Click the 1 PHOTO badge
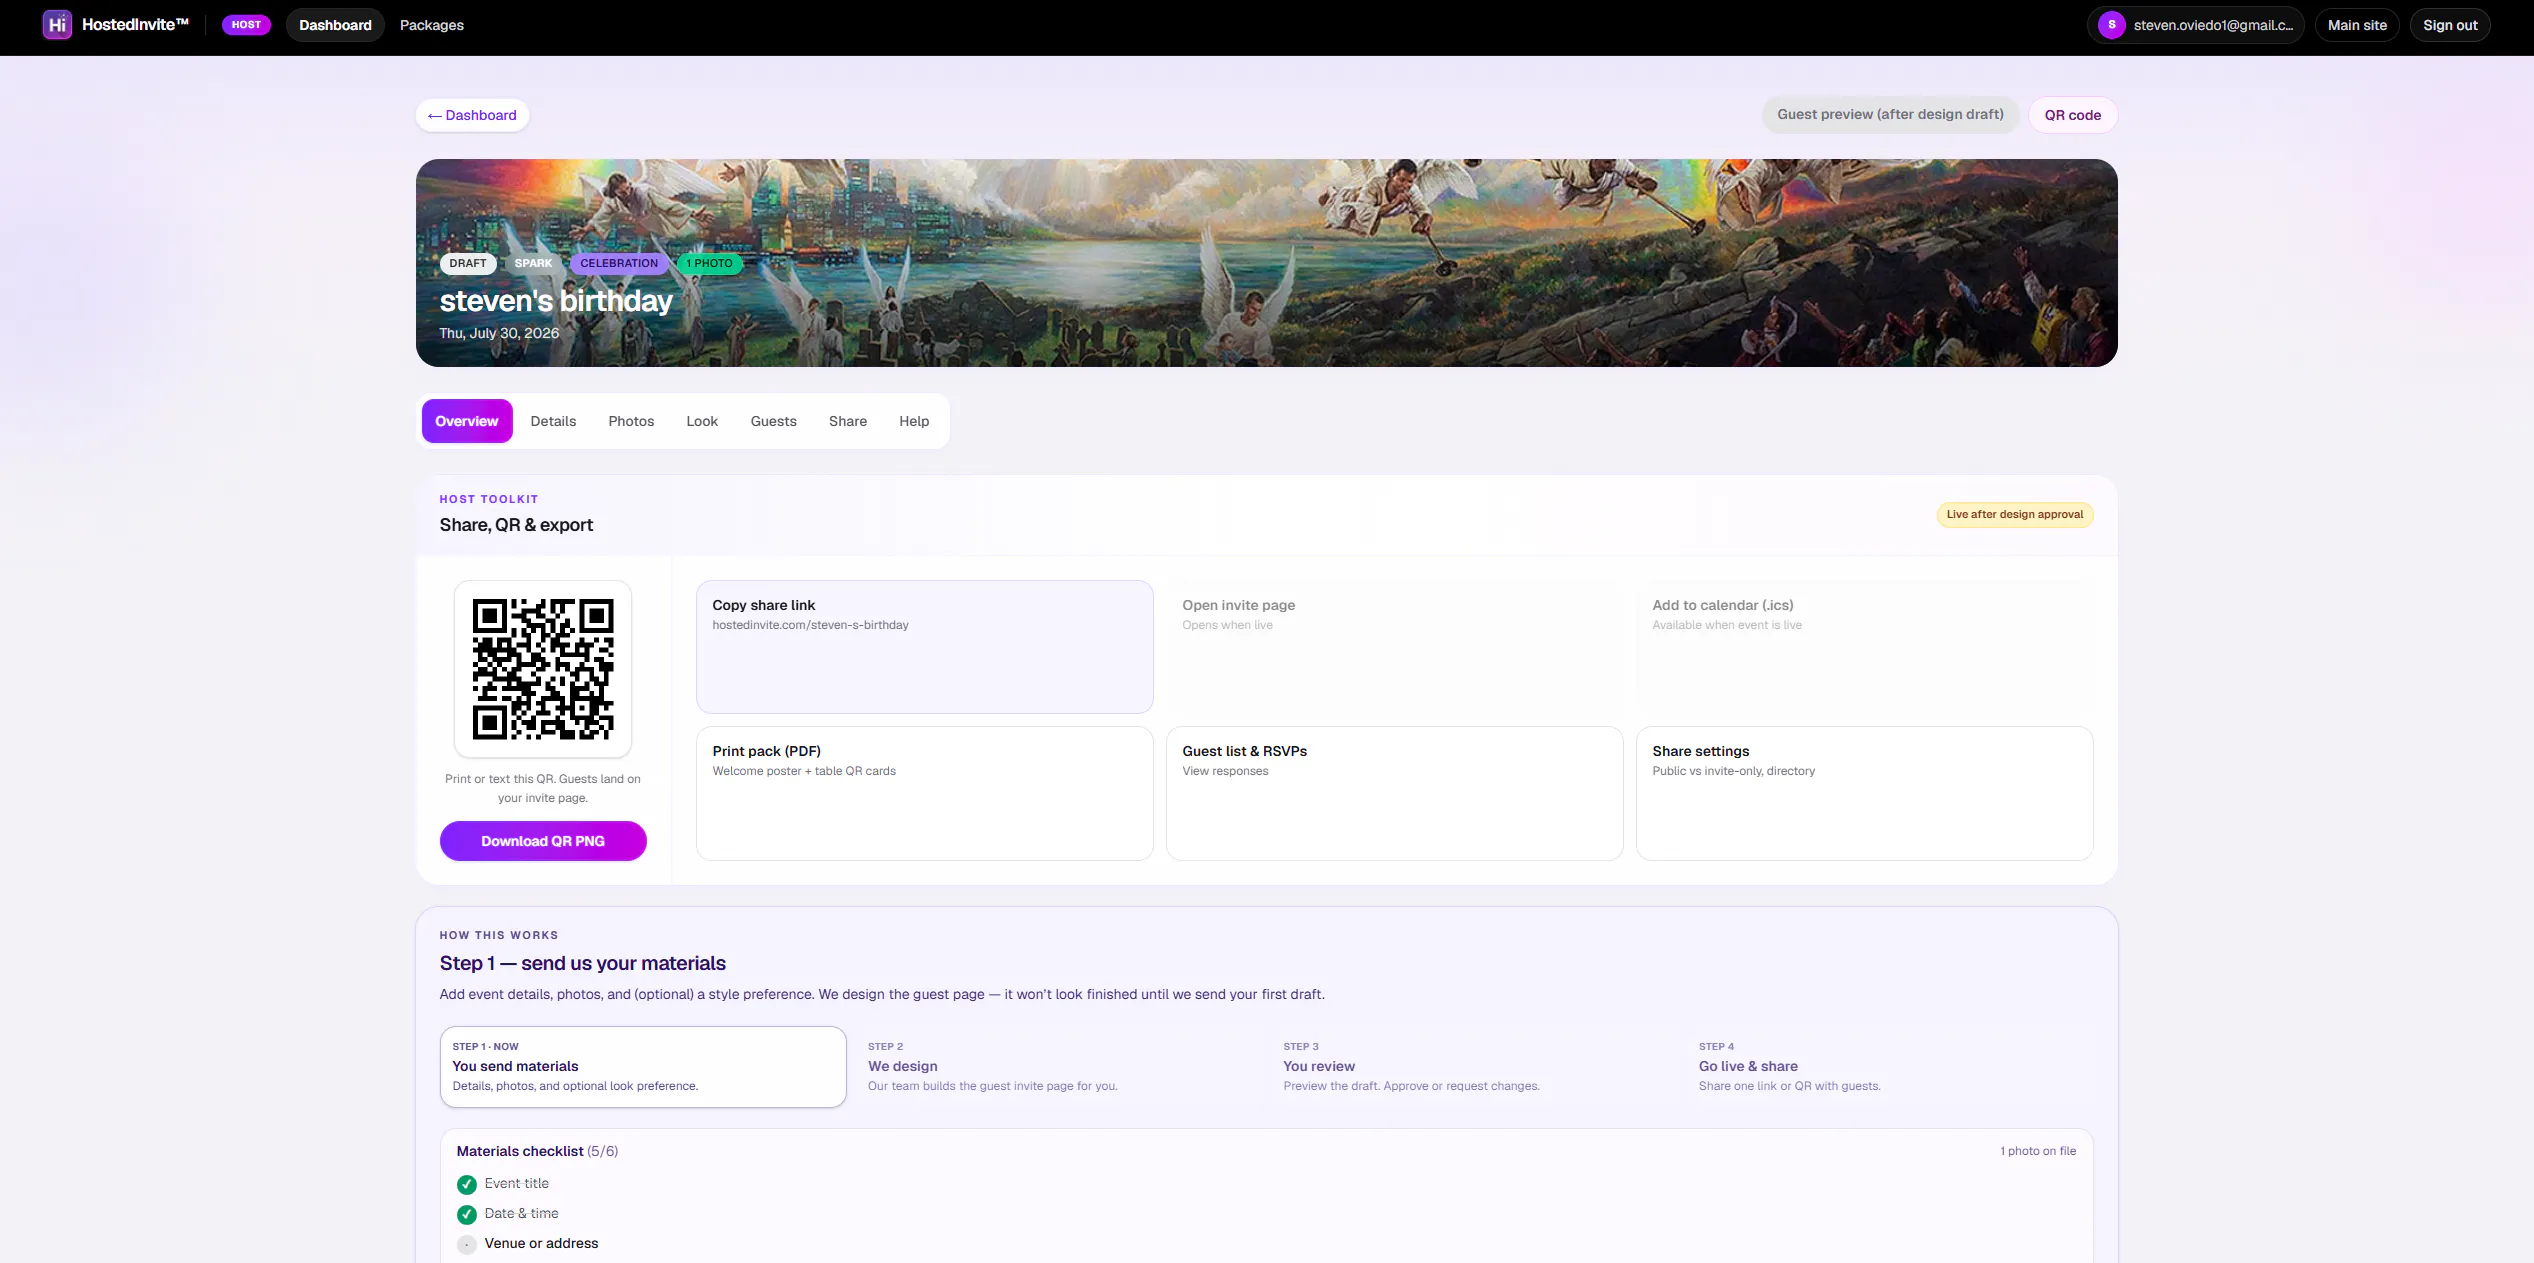Image resolution: width=2534 pixels, height=1263 pixels. pos(709,264)
